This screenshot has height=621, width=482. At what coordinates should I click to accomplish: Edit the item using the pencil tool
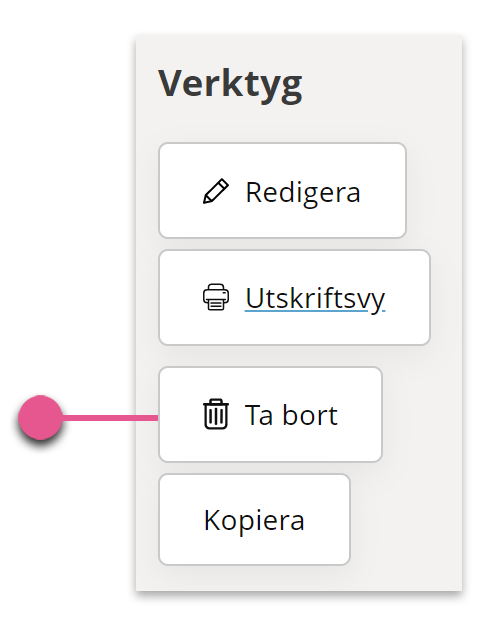(215, 191)
